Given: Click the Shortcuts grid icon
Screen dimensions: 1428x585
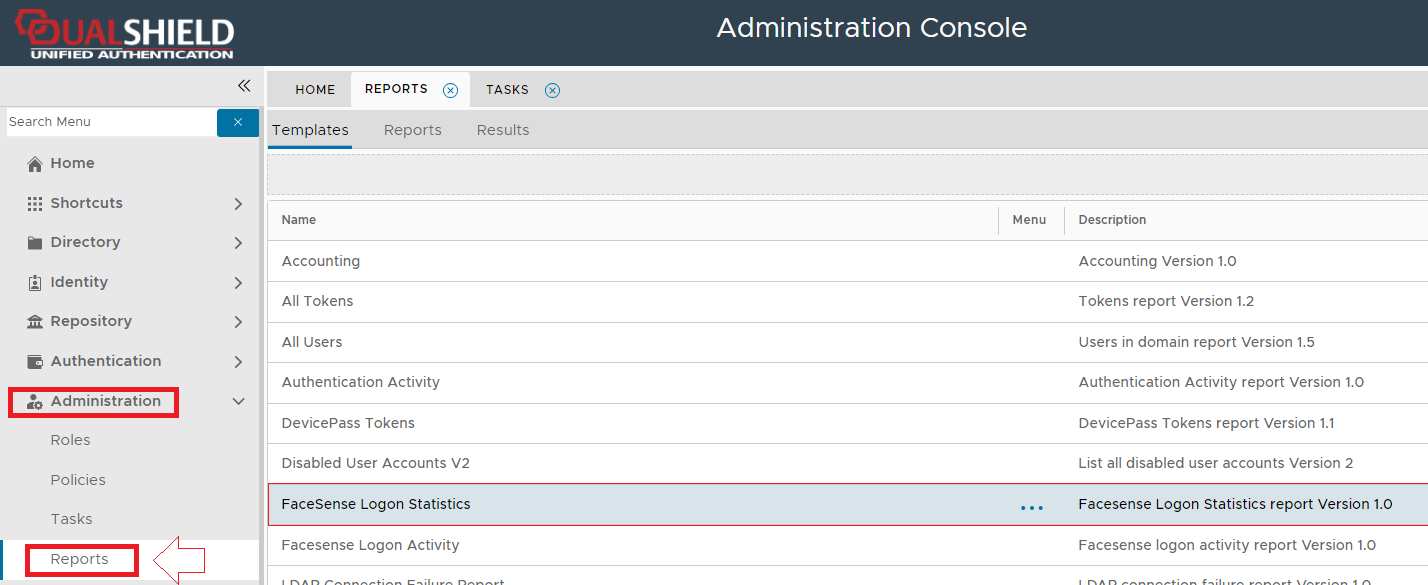Looking at the screenshot, I should (x=35, y=203).
